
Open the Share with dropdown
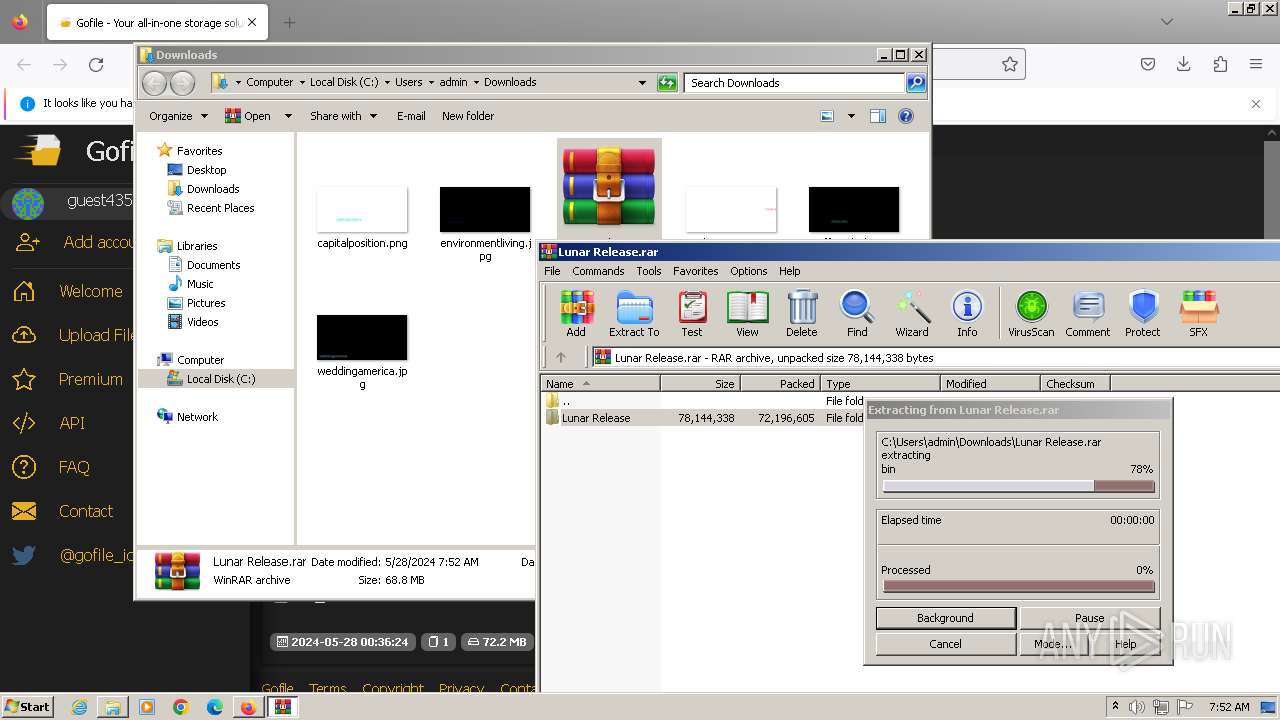[x=343, y=116]
